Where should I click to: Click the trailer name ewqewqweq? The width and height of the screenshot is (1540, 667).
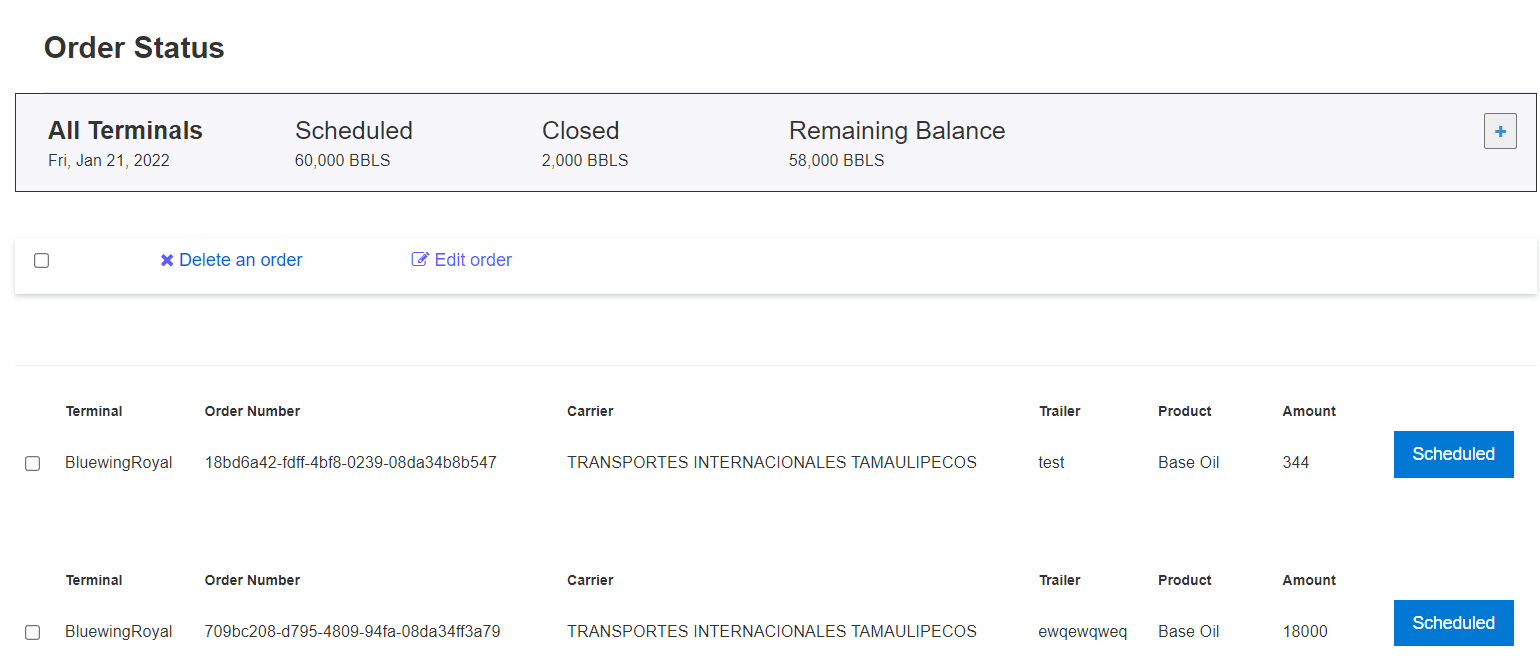click(1083, 631)
